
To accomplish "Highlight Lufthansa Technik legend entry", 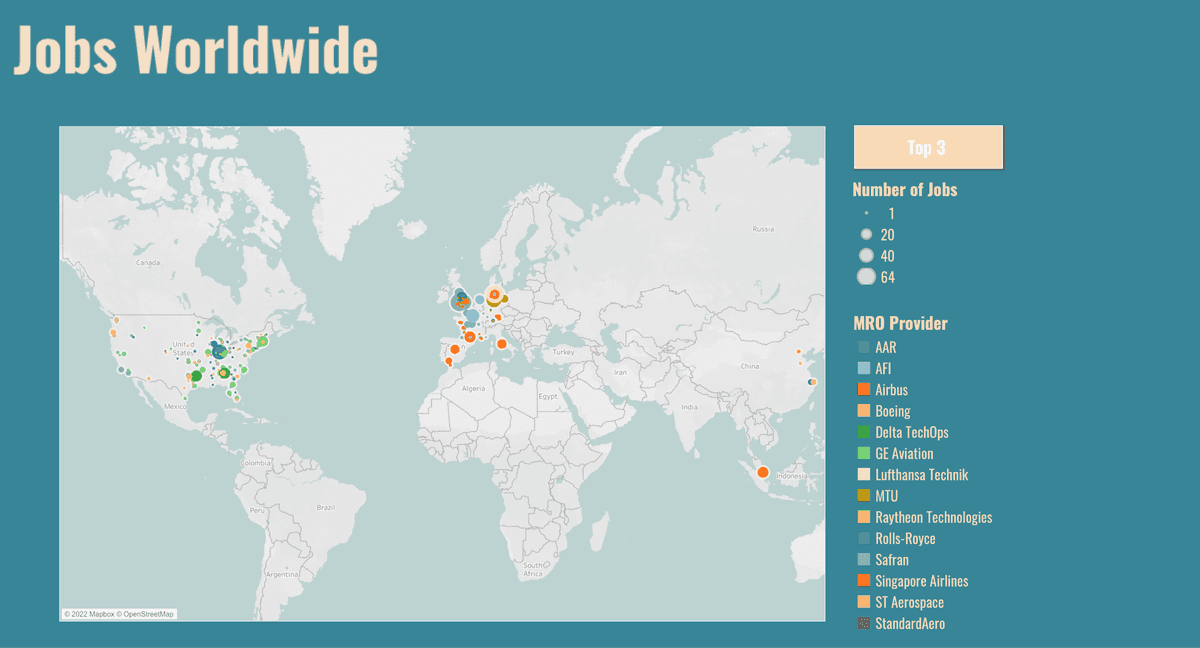I will 921,475.
